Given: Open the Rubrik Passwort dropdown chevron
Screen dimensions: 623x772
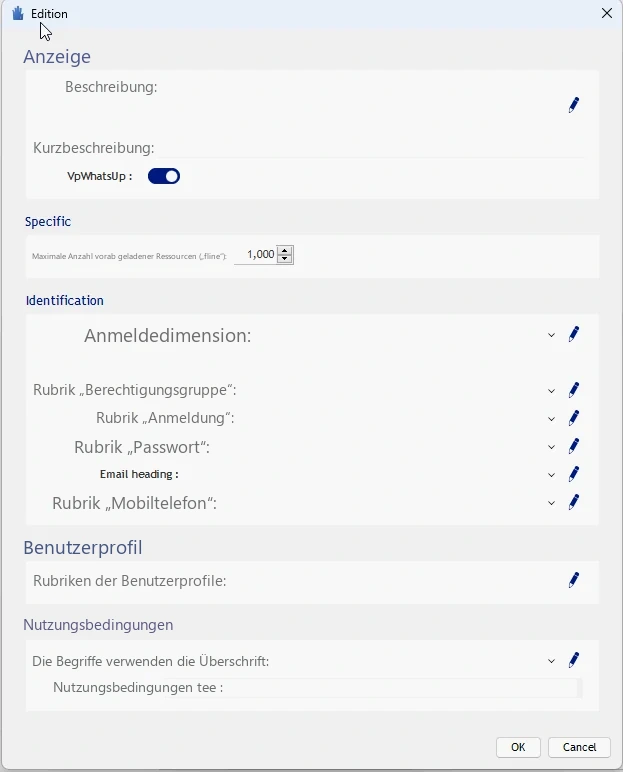Looking at the screenshot, I should tap(551, 447).
